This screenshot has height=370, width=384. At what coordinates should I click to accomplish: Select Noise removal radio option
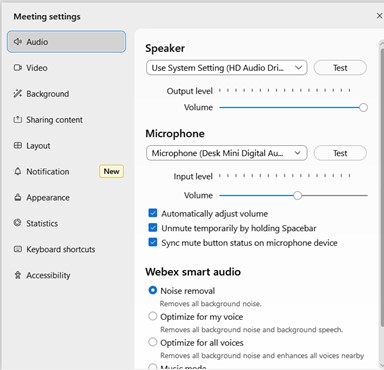coord(153,290)
